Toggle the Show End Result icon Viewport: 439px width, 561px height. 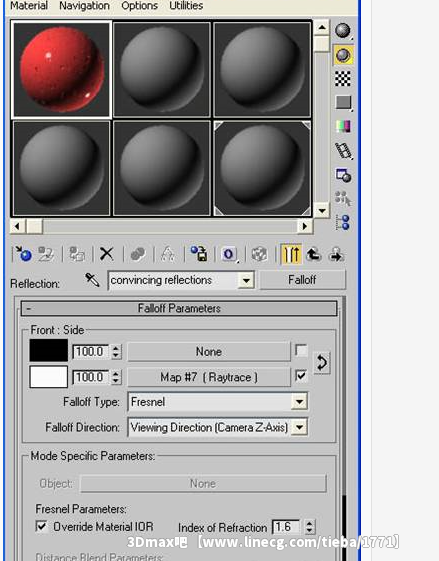tap(291, 254)
